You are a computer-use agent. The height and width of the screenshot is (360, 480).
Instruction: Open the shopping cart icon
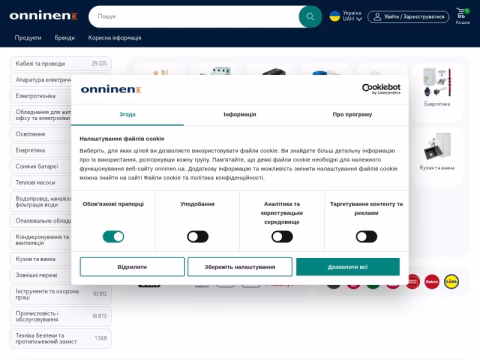pyautogui.click(x=462, y=15)
